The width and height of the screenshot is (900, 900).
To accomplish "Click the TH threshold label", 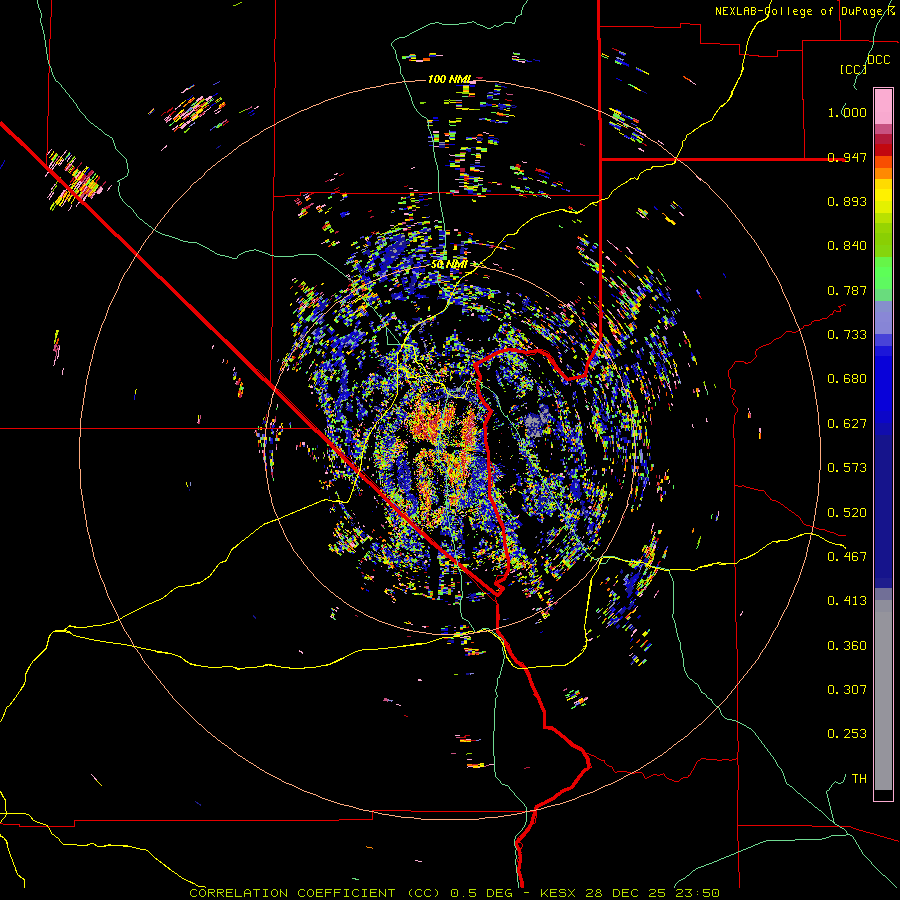I will tap(859, 779).
